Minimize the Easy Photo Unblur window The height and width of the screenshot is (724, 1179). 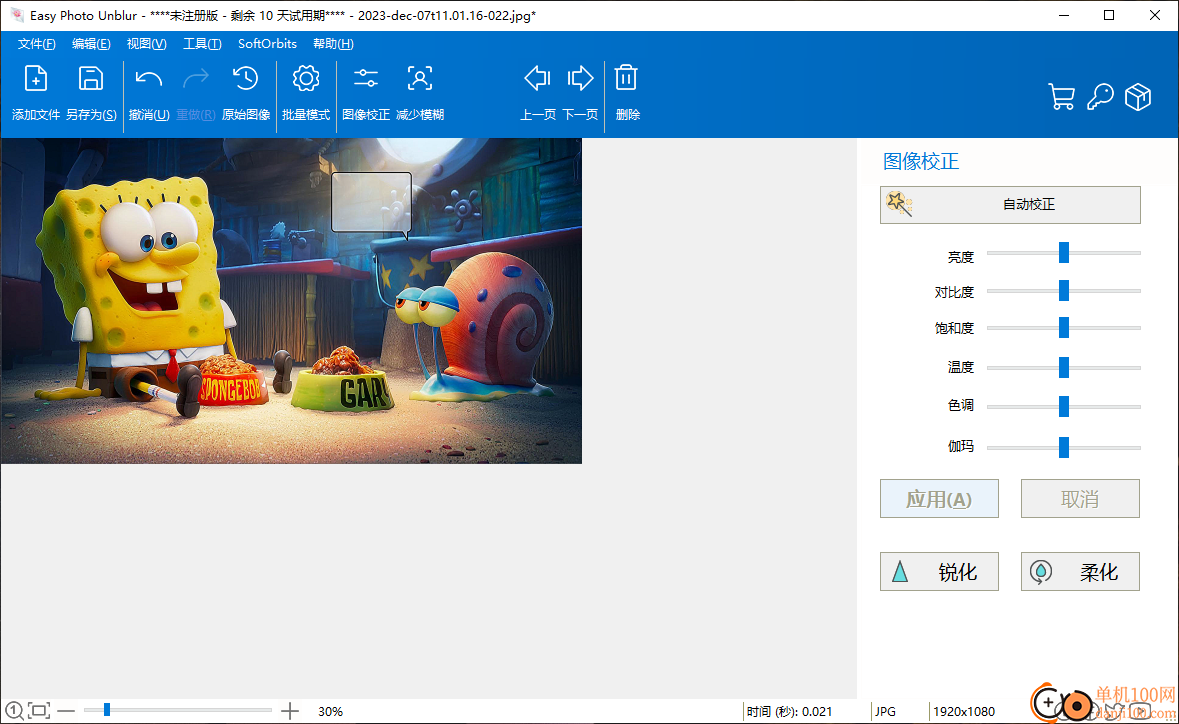pyautogui.click(x=1063, y=15)
